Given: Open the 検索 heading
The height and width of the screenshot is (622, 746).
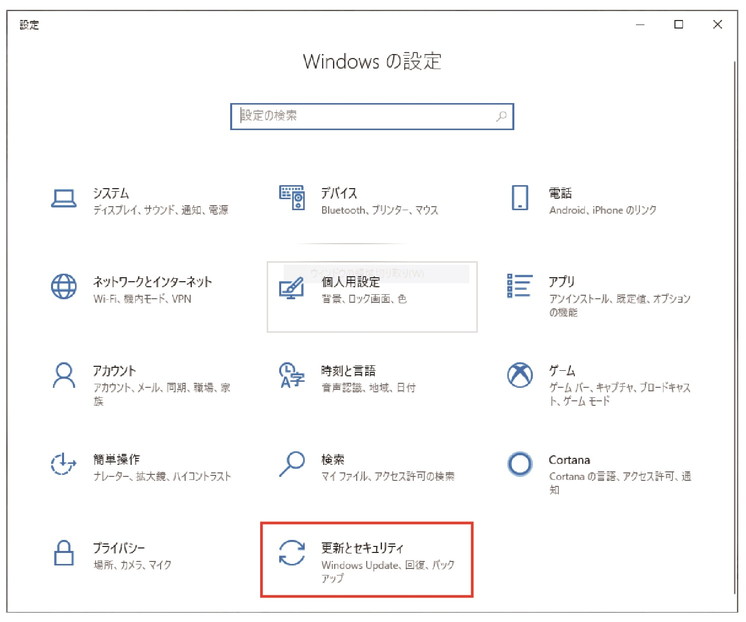Looking at the screenshot, I should 333,459.
